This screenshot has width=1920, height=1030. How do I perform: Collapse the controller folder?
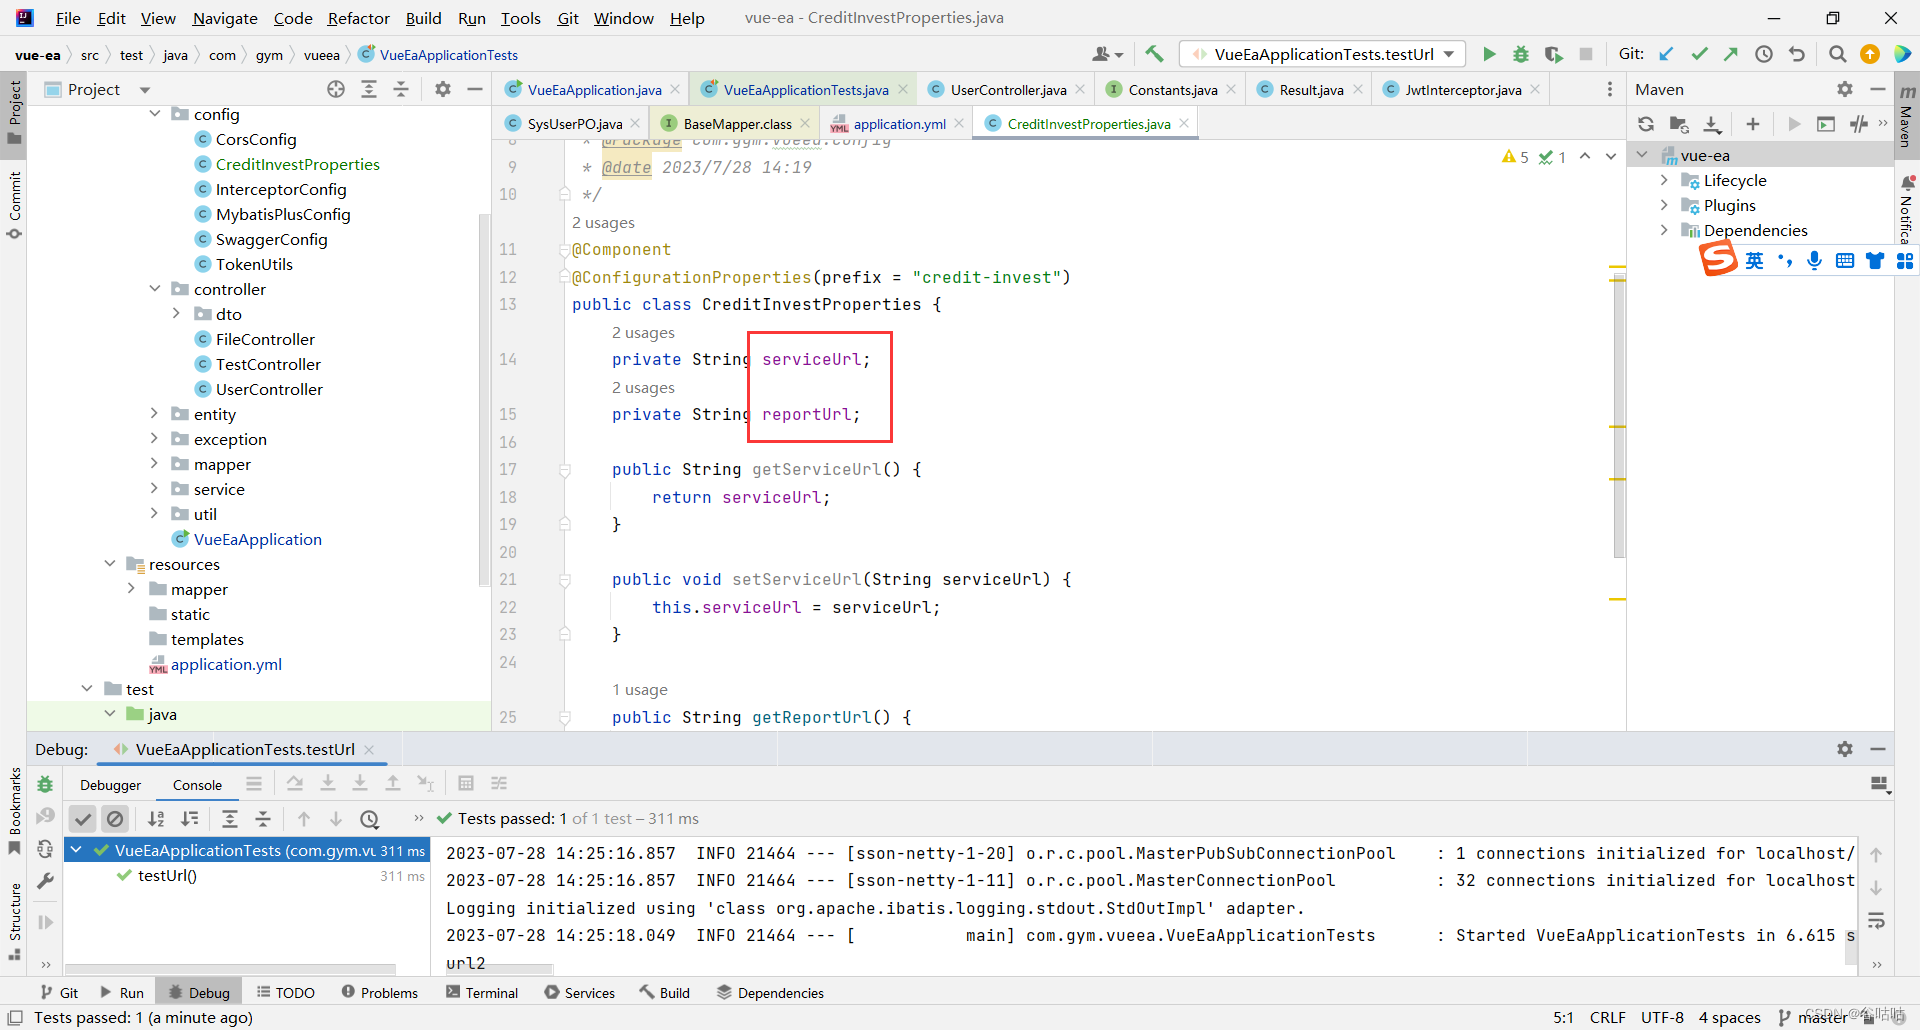coord(155,289)
